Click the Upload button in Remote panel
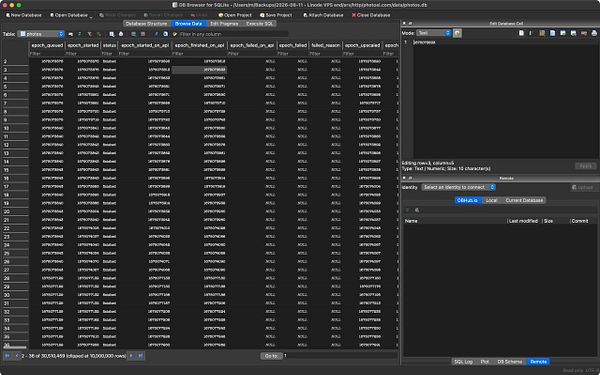This screenshot has width=600, height=375. (x=583, y=187)
